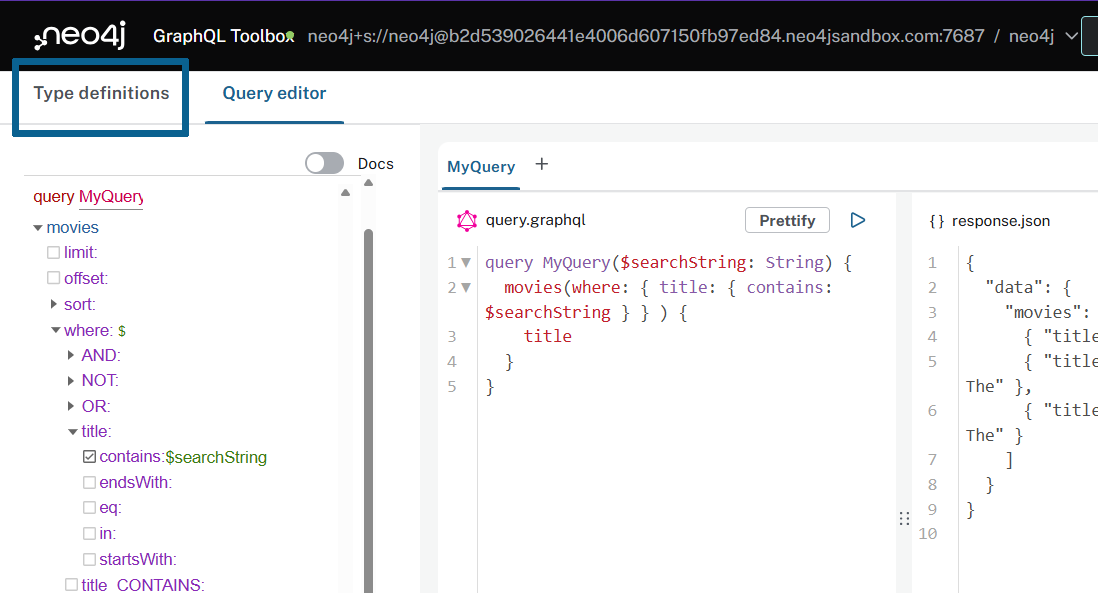Toggle the Docs switch
This screenshot has width=1098, height=593.
click(x=324, y=163)
